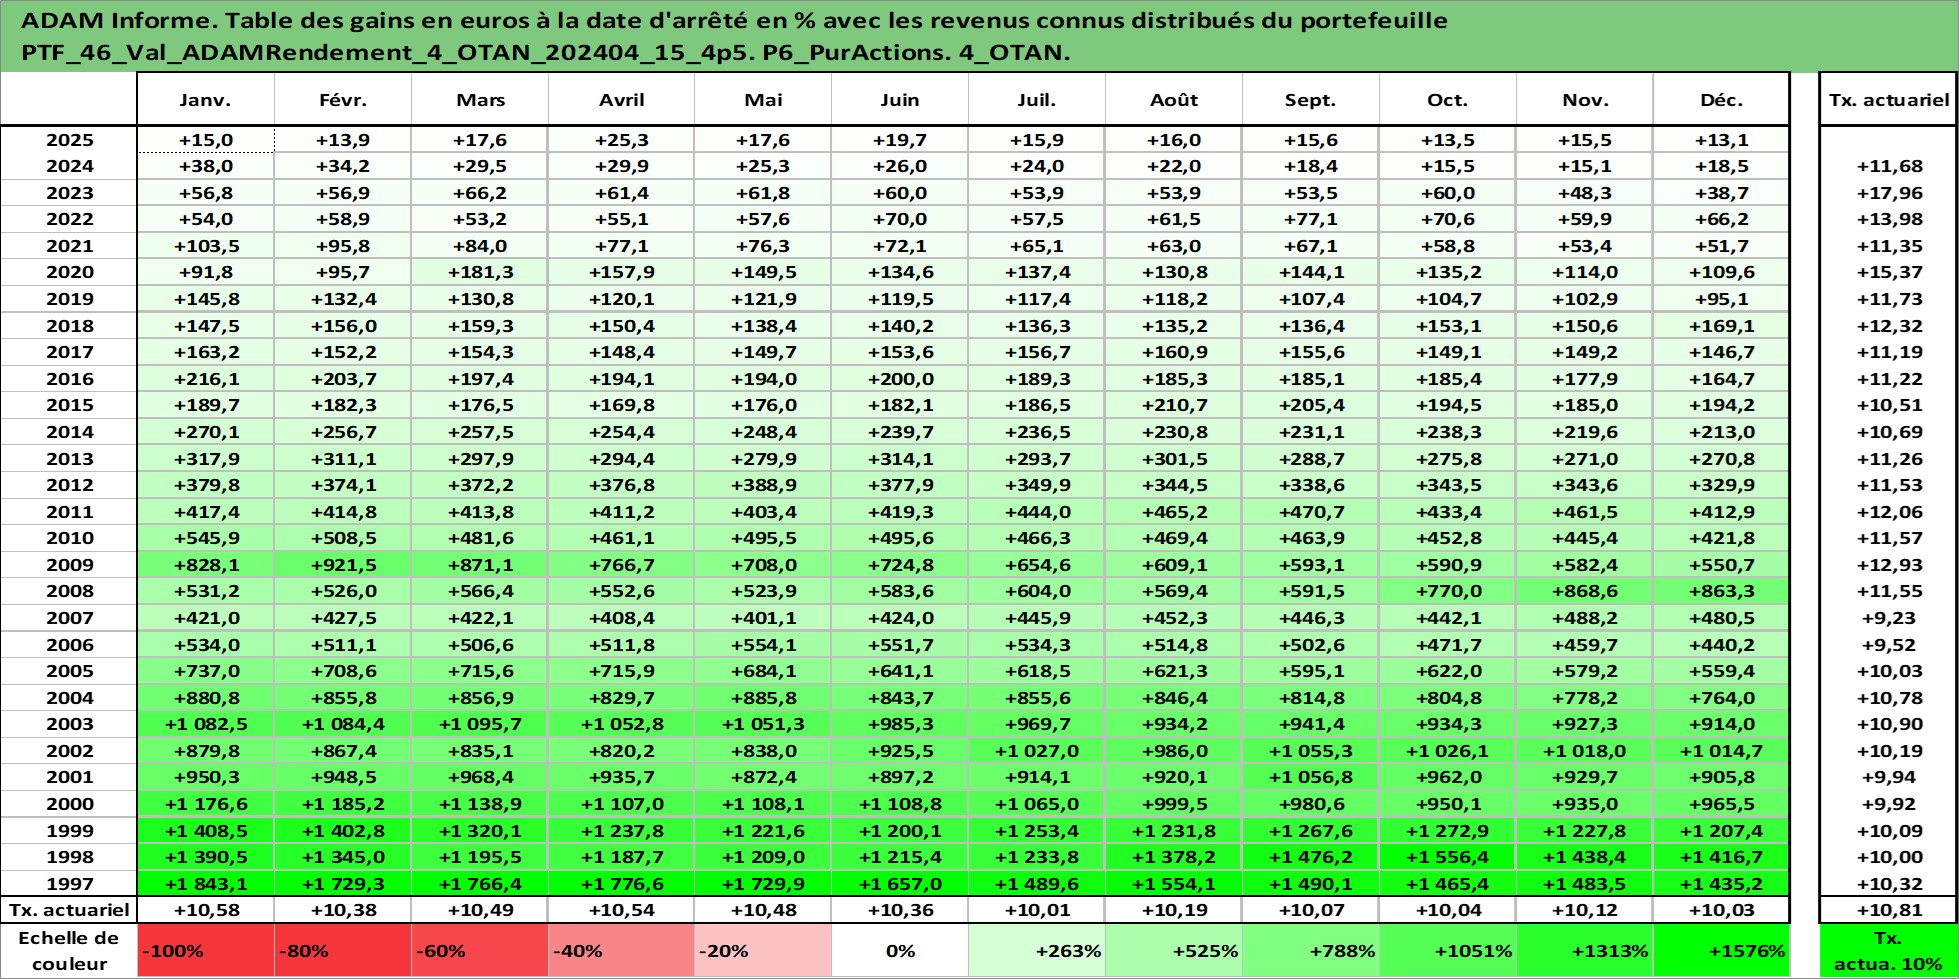Select cell +181,3 for Mars 2020
The height and width of the screenshot is (979, 1959).
point(480,272)
